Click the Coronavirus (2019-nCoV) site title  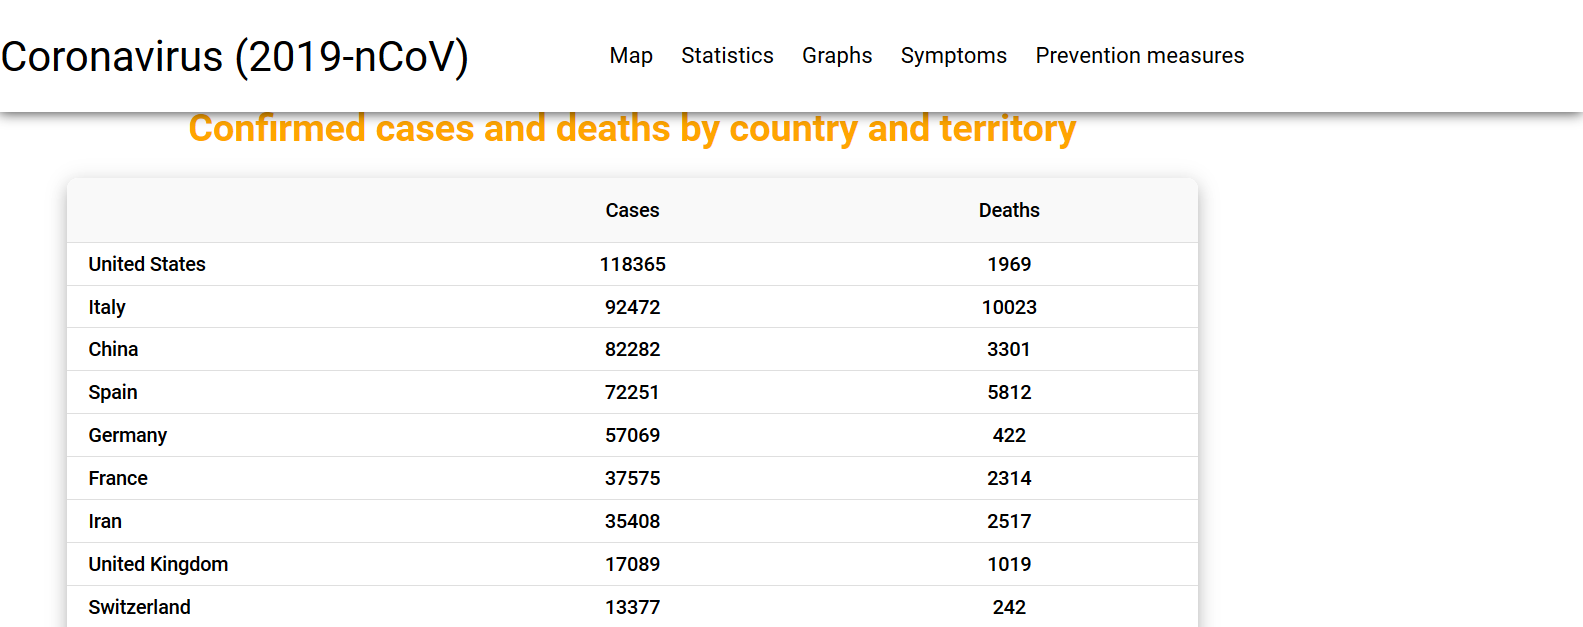235,57
